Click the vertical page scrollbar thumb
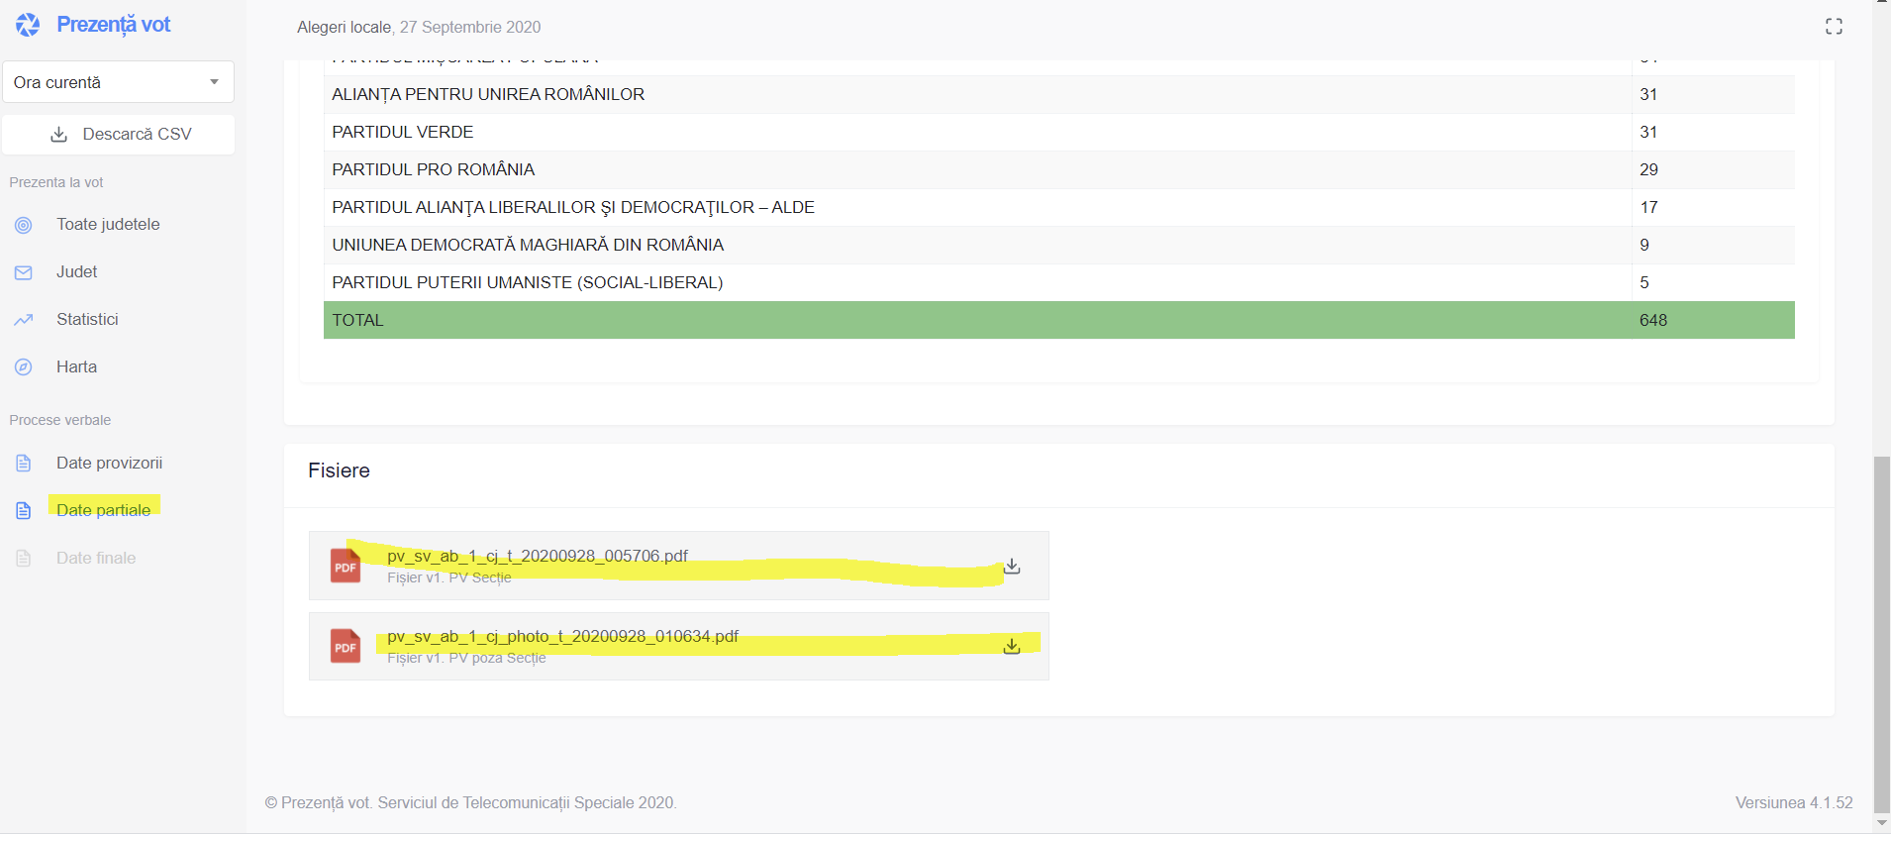Screen dimensions: 1892x846 click(1881, 633)
